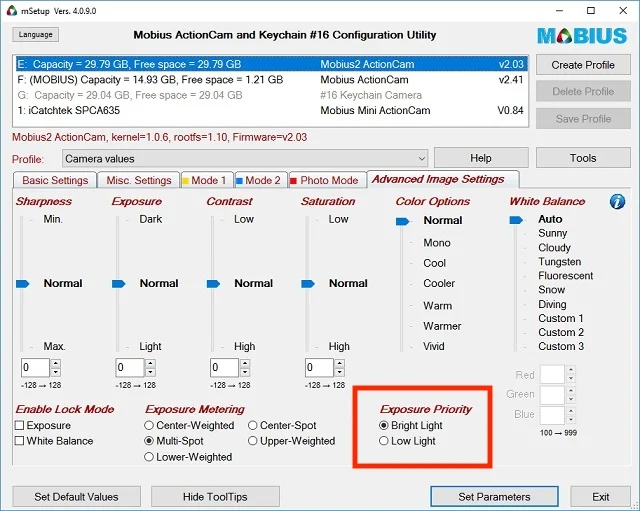Image resolution: width=640 pixels, height=511 pixels.
Task: Click the Create Profile button
Action: pos(583,65)
